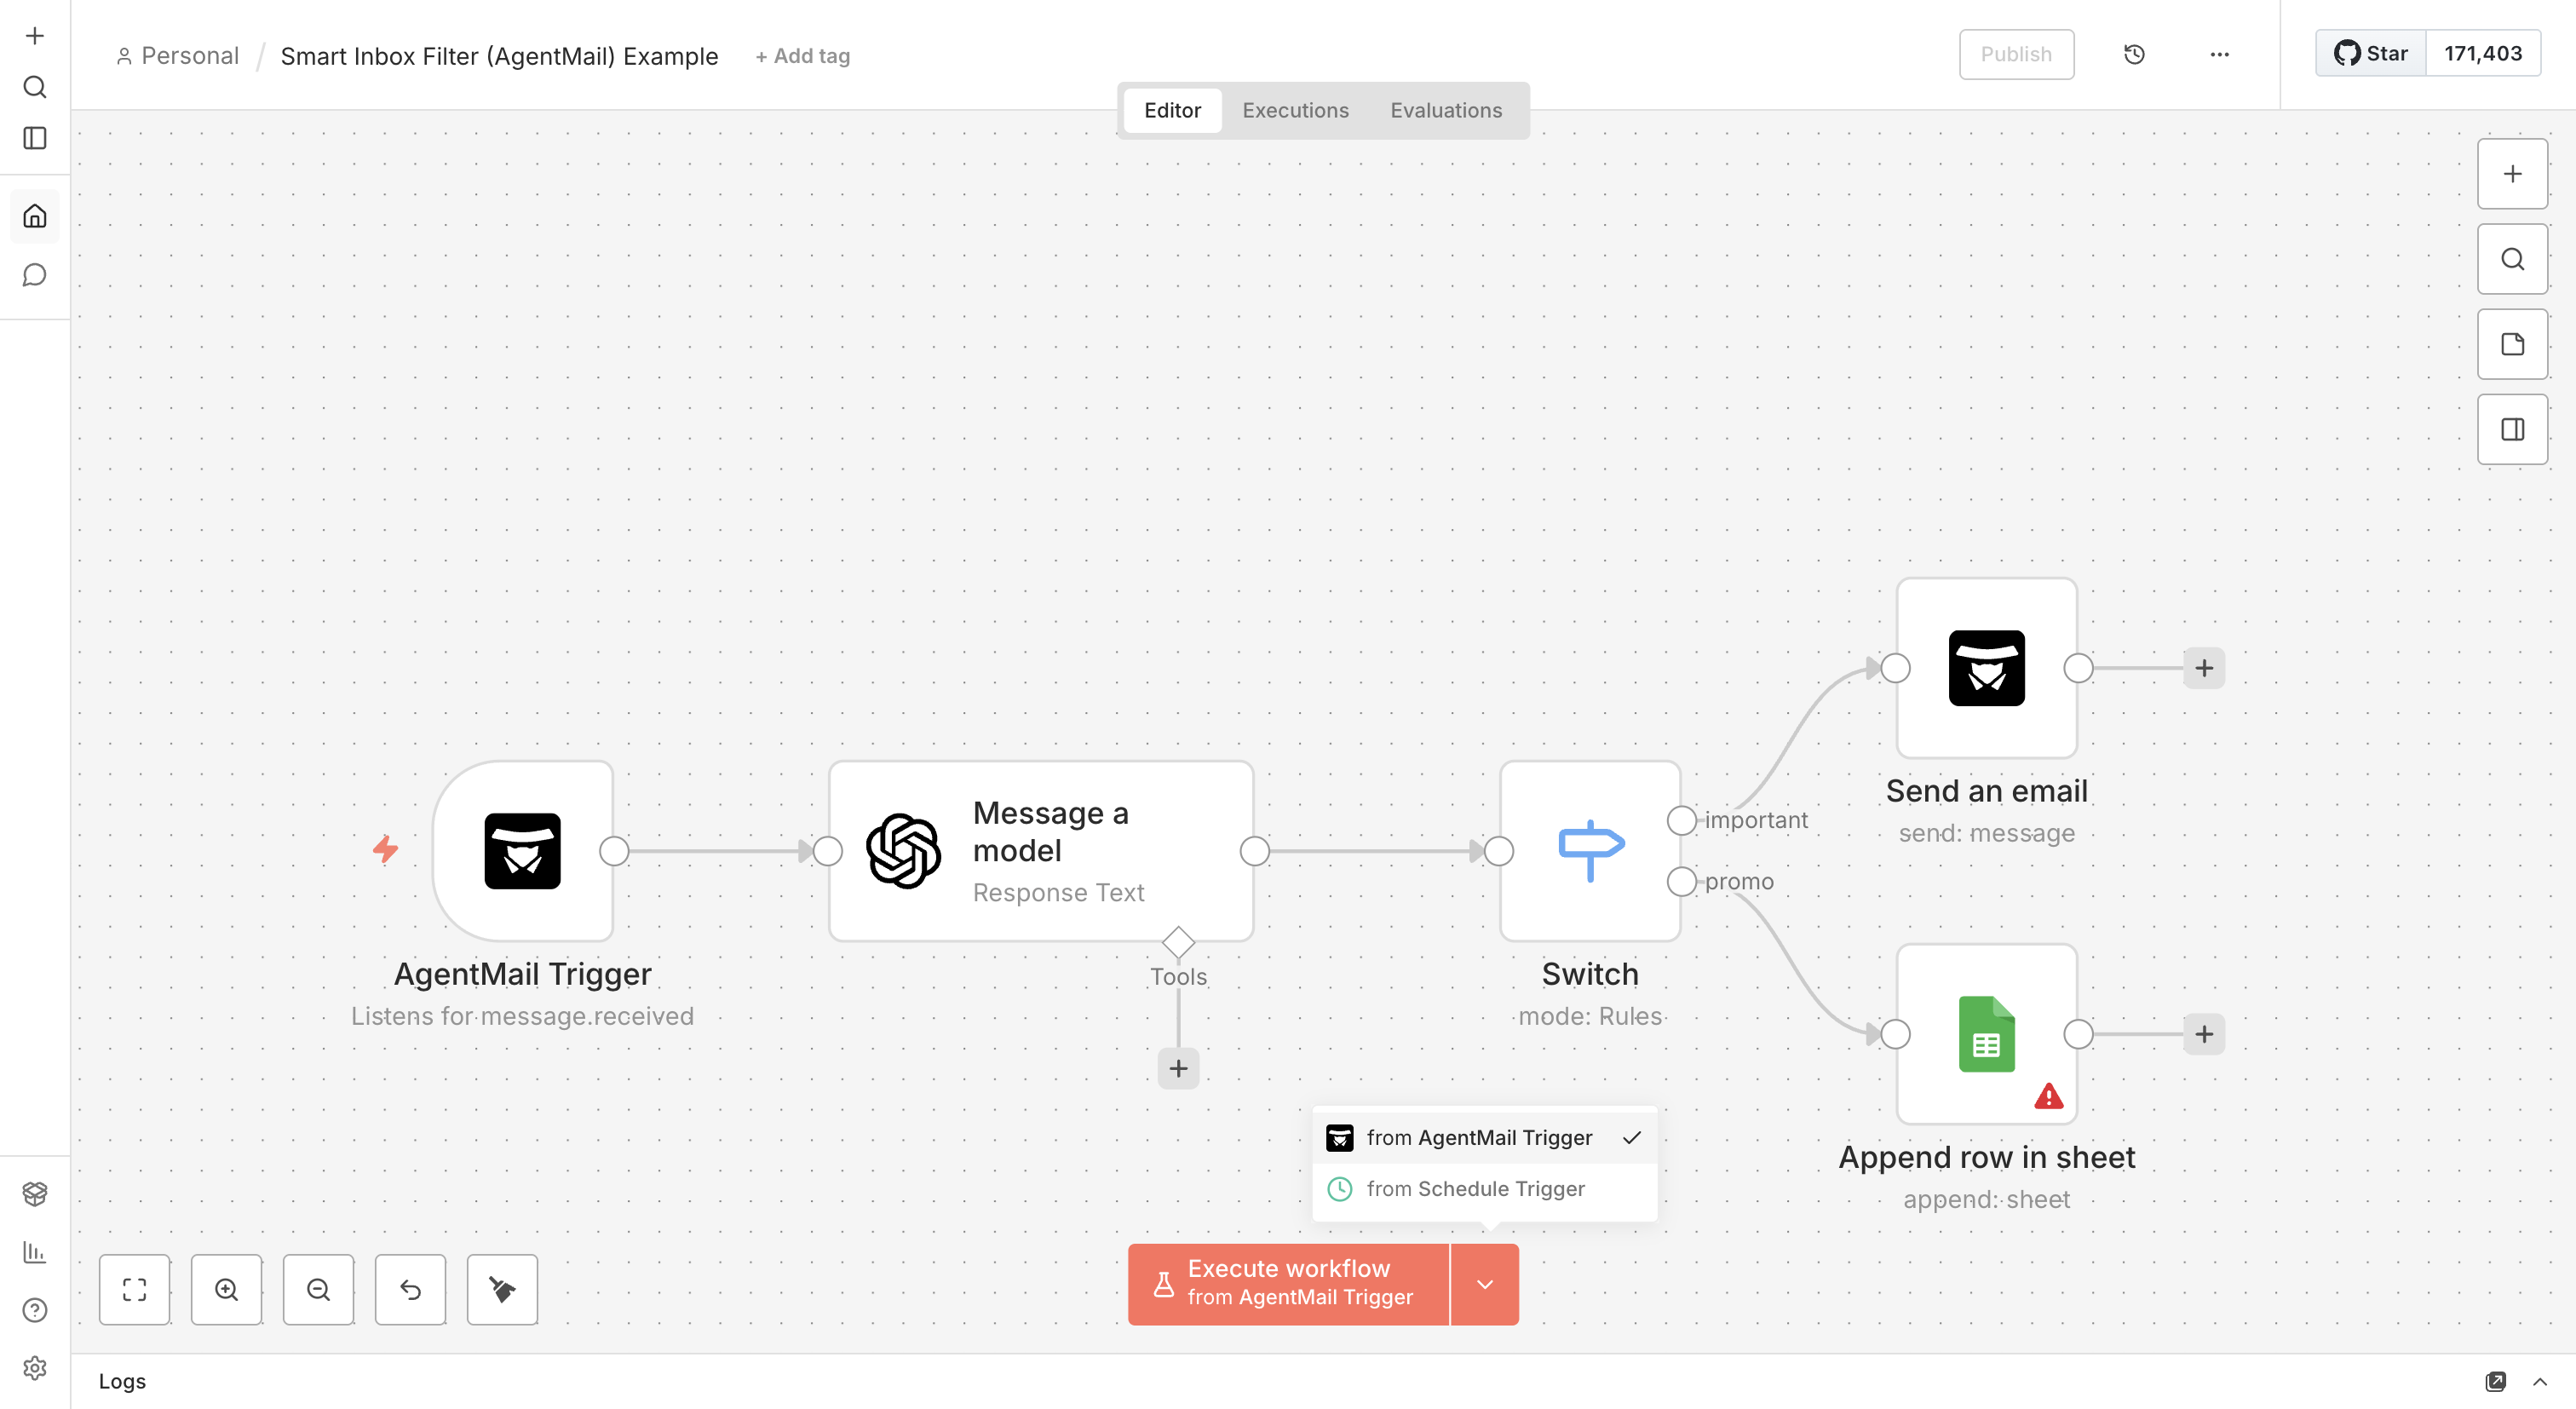Zoom in on the canvas

pos(226,1289)
